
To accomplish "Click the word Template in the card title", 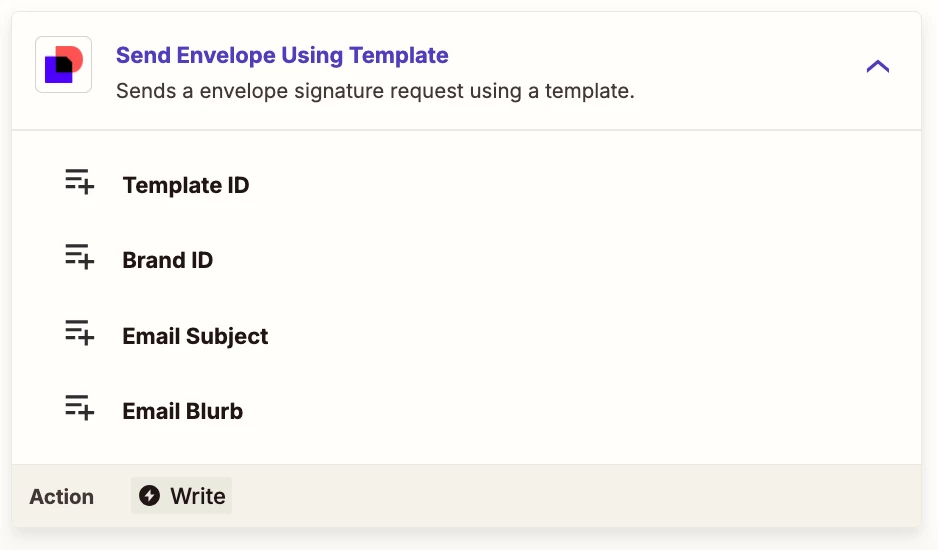I will pos(399,55).
